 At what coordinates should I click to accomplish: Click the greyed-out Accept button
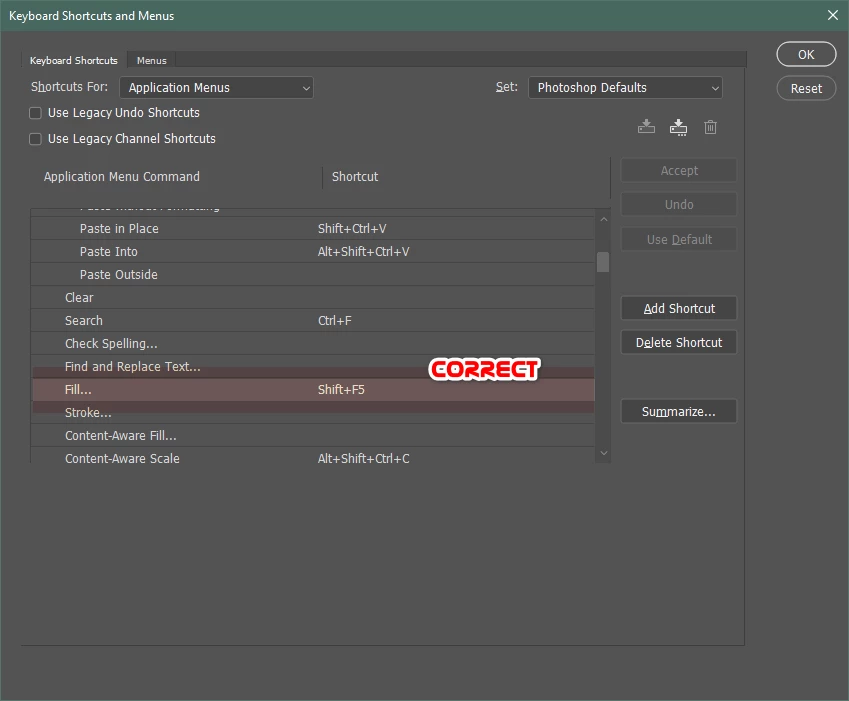[679, 171]
